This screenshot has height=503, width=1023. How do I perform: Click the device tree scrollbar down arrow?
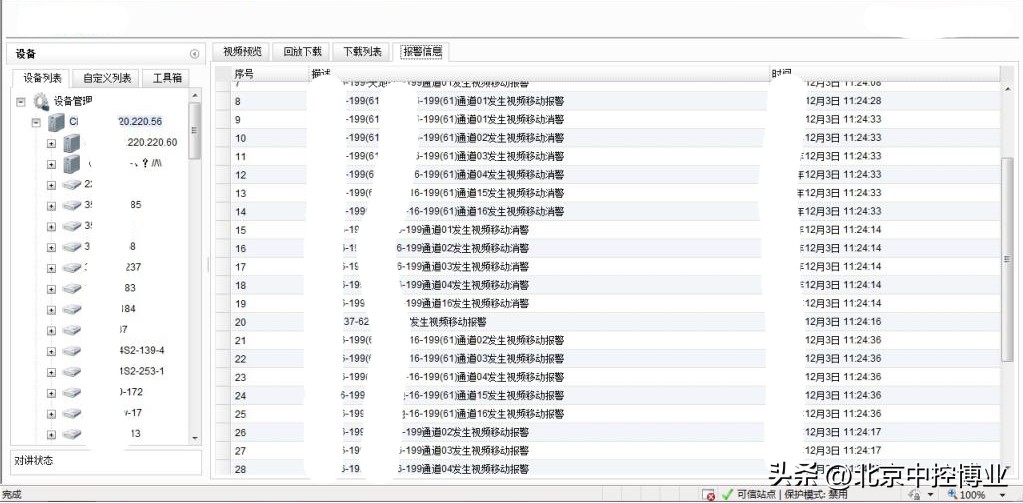[194, 438]
